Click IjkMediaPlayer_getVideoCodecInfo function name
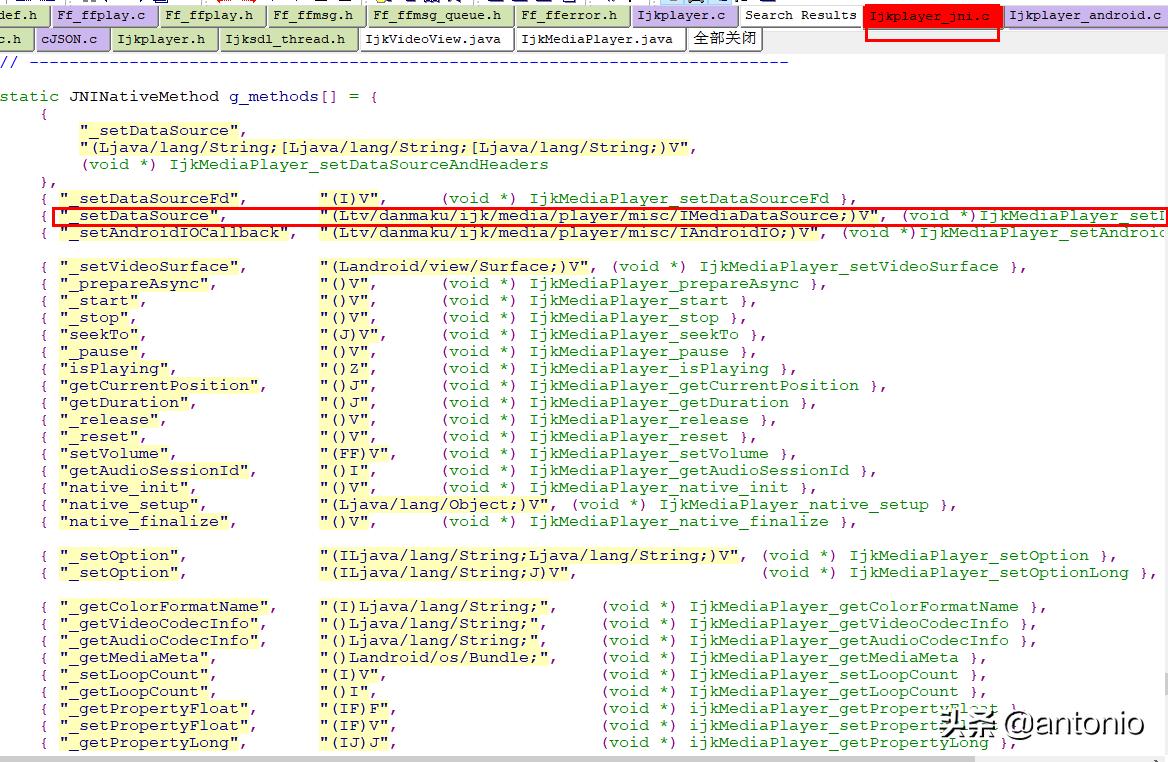 point(848,624)
